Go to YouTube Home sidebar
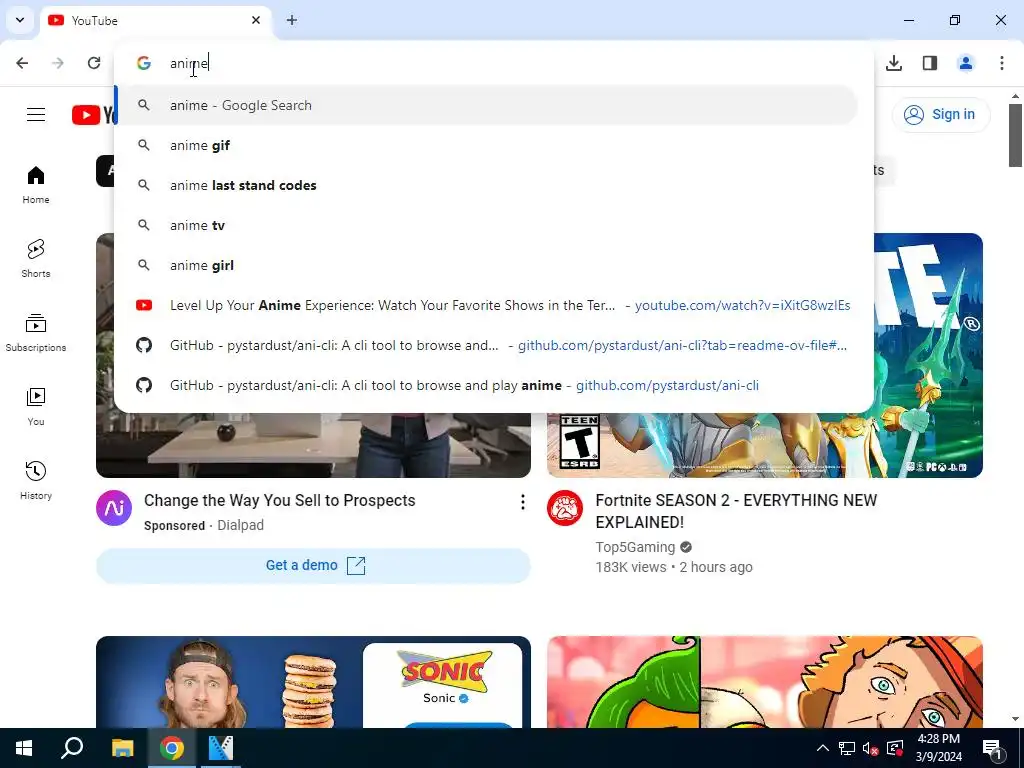This screenshot has height=768, width=1024. coord(36,185)
